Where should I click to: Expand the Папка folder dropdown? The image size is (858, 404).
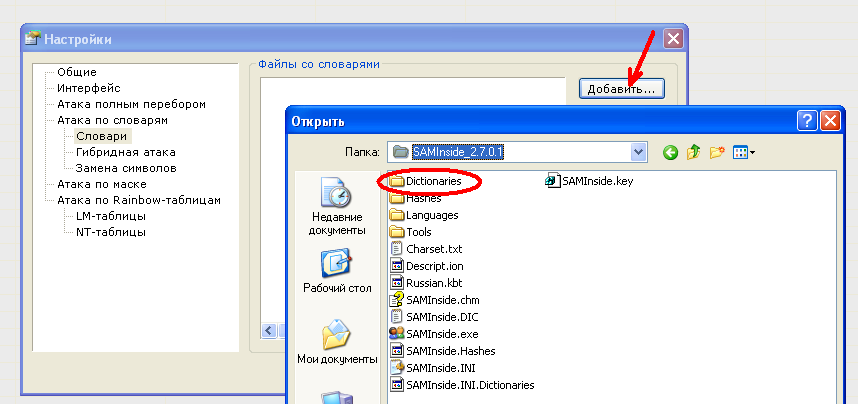638,152
